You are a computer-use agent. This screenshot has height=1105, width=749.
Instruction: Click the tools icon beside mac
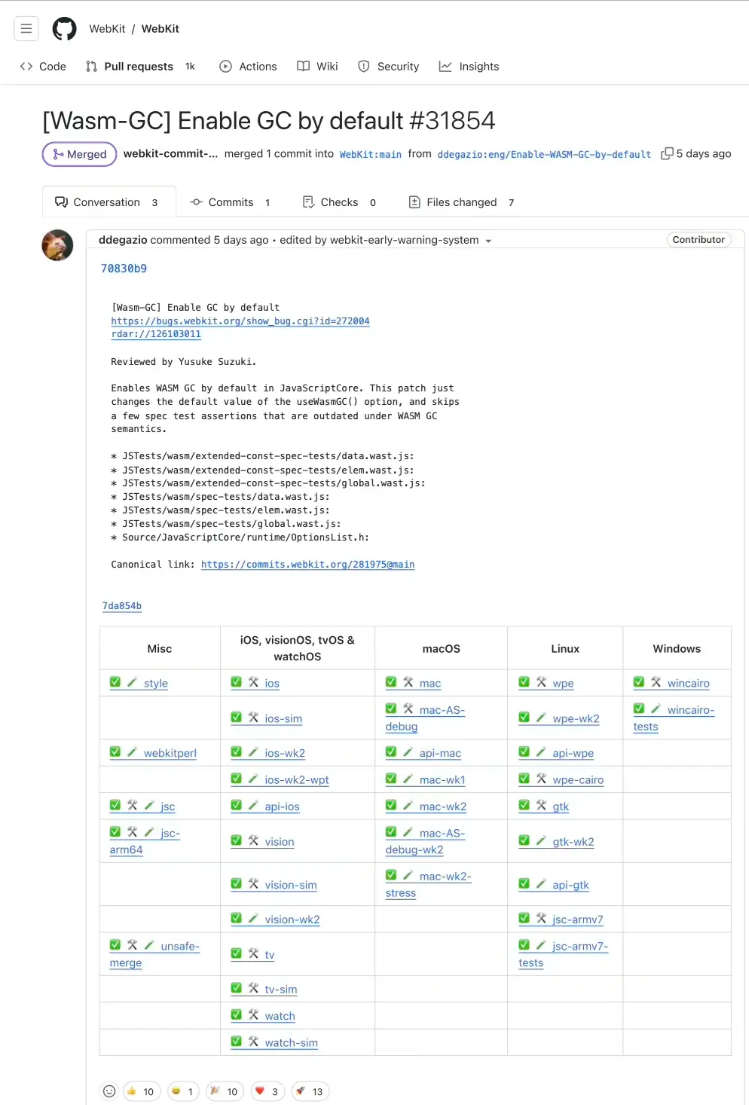[408, 682]
